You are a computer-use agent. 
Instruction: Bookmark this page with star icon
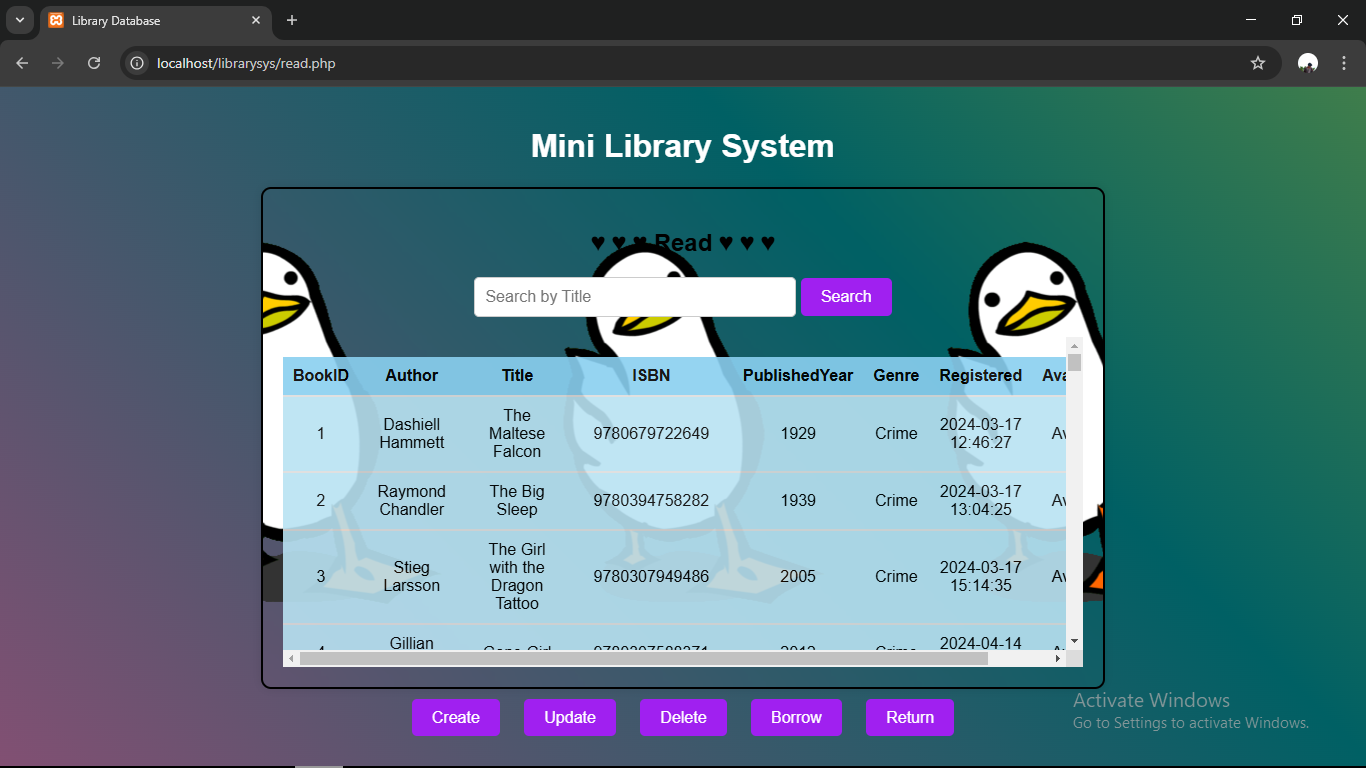point(1258,63)
